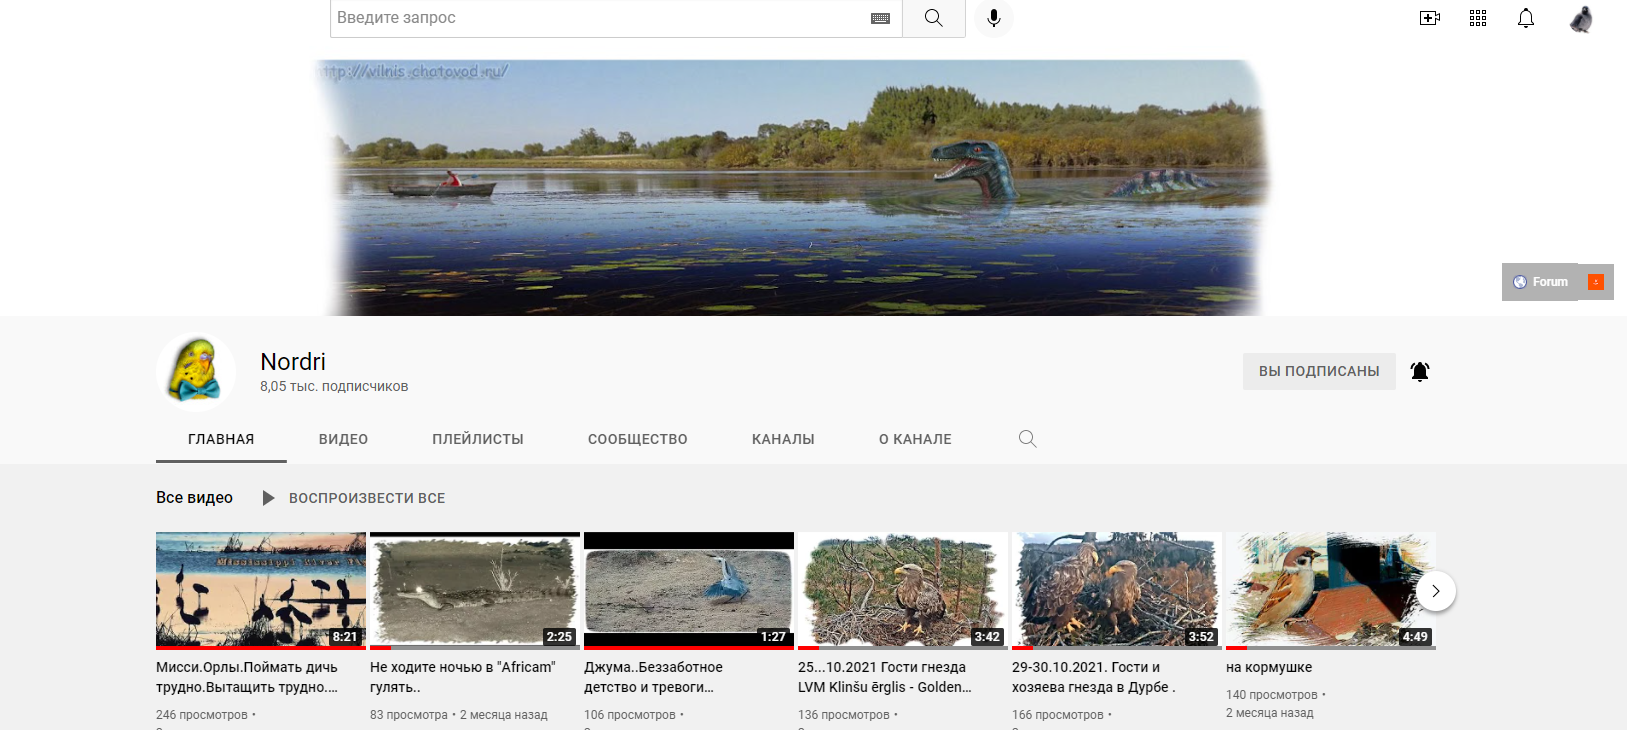Open the LVM Klinšu ērglis eagle thumbnail

(x=903, y=590)
